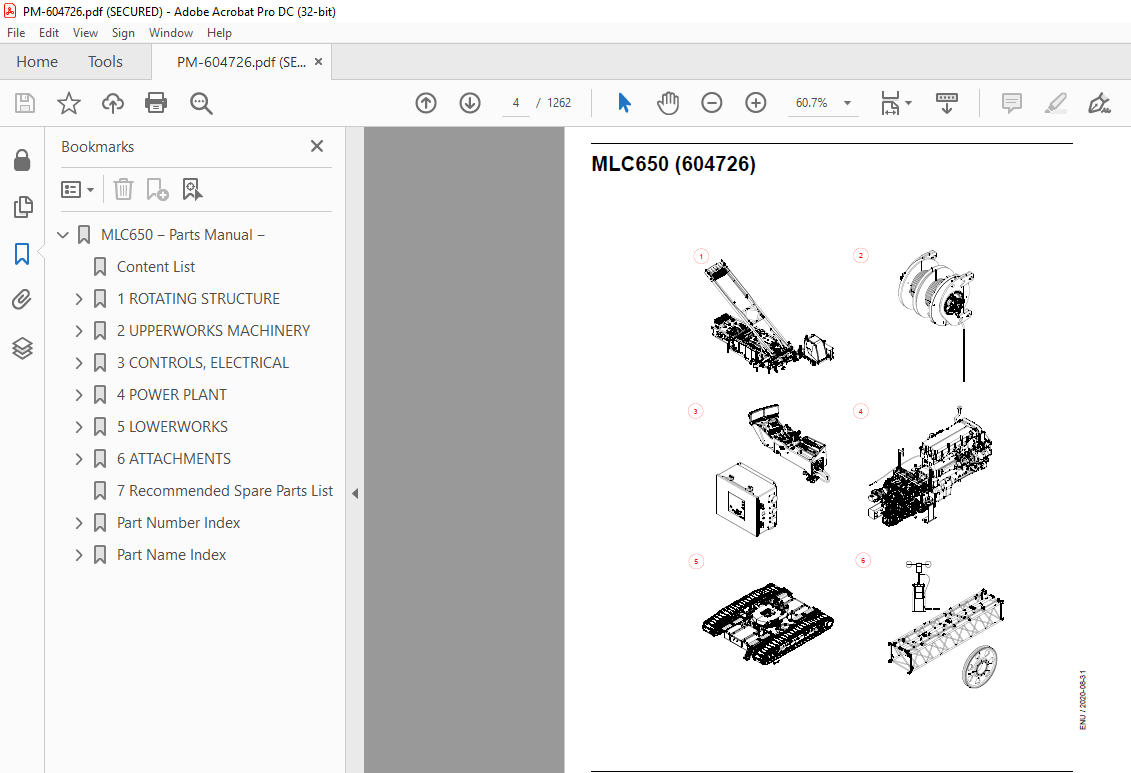Screen dimensions: 1131x773
Task: Collapse the navigation pane splitter arrow
Action: 355,493
